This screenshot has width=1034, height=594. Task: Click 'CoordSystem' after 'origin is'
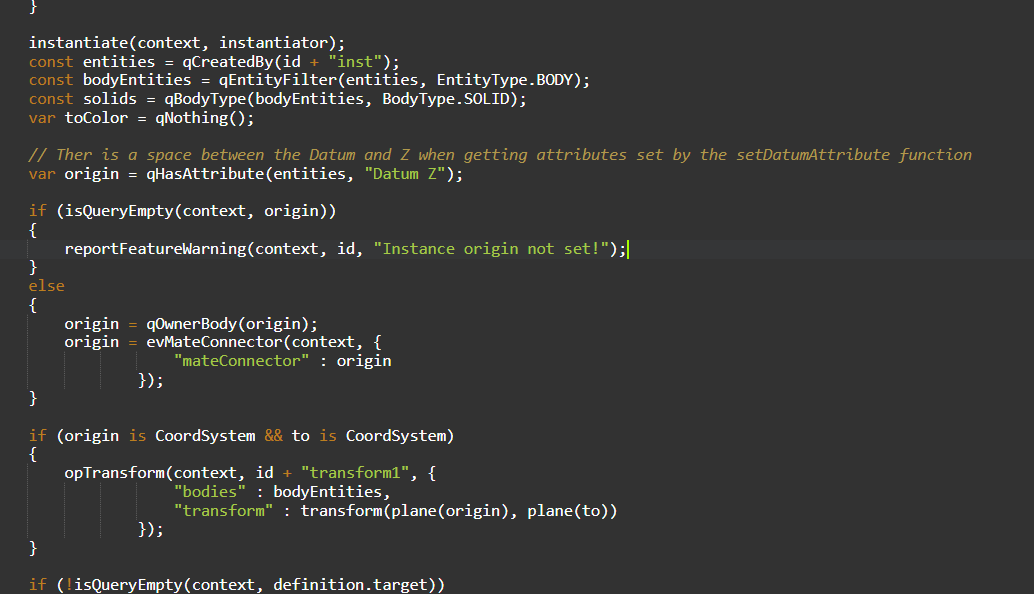(x=205, y=436)
